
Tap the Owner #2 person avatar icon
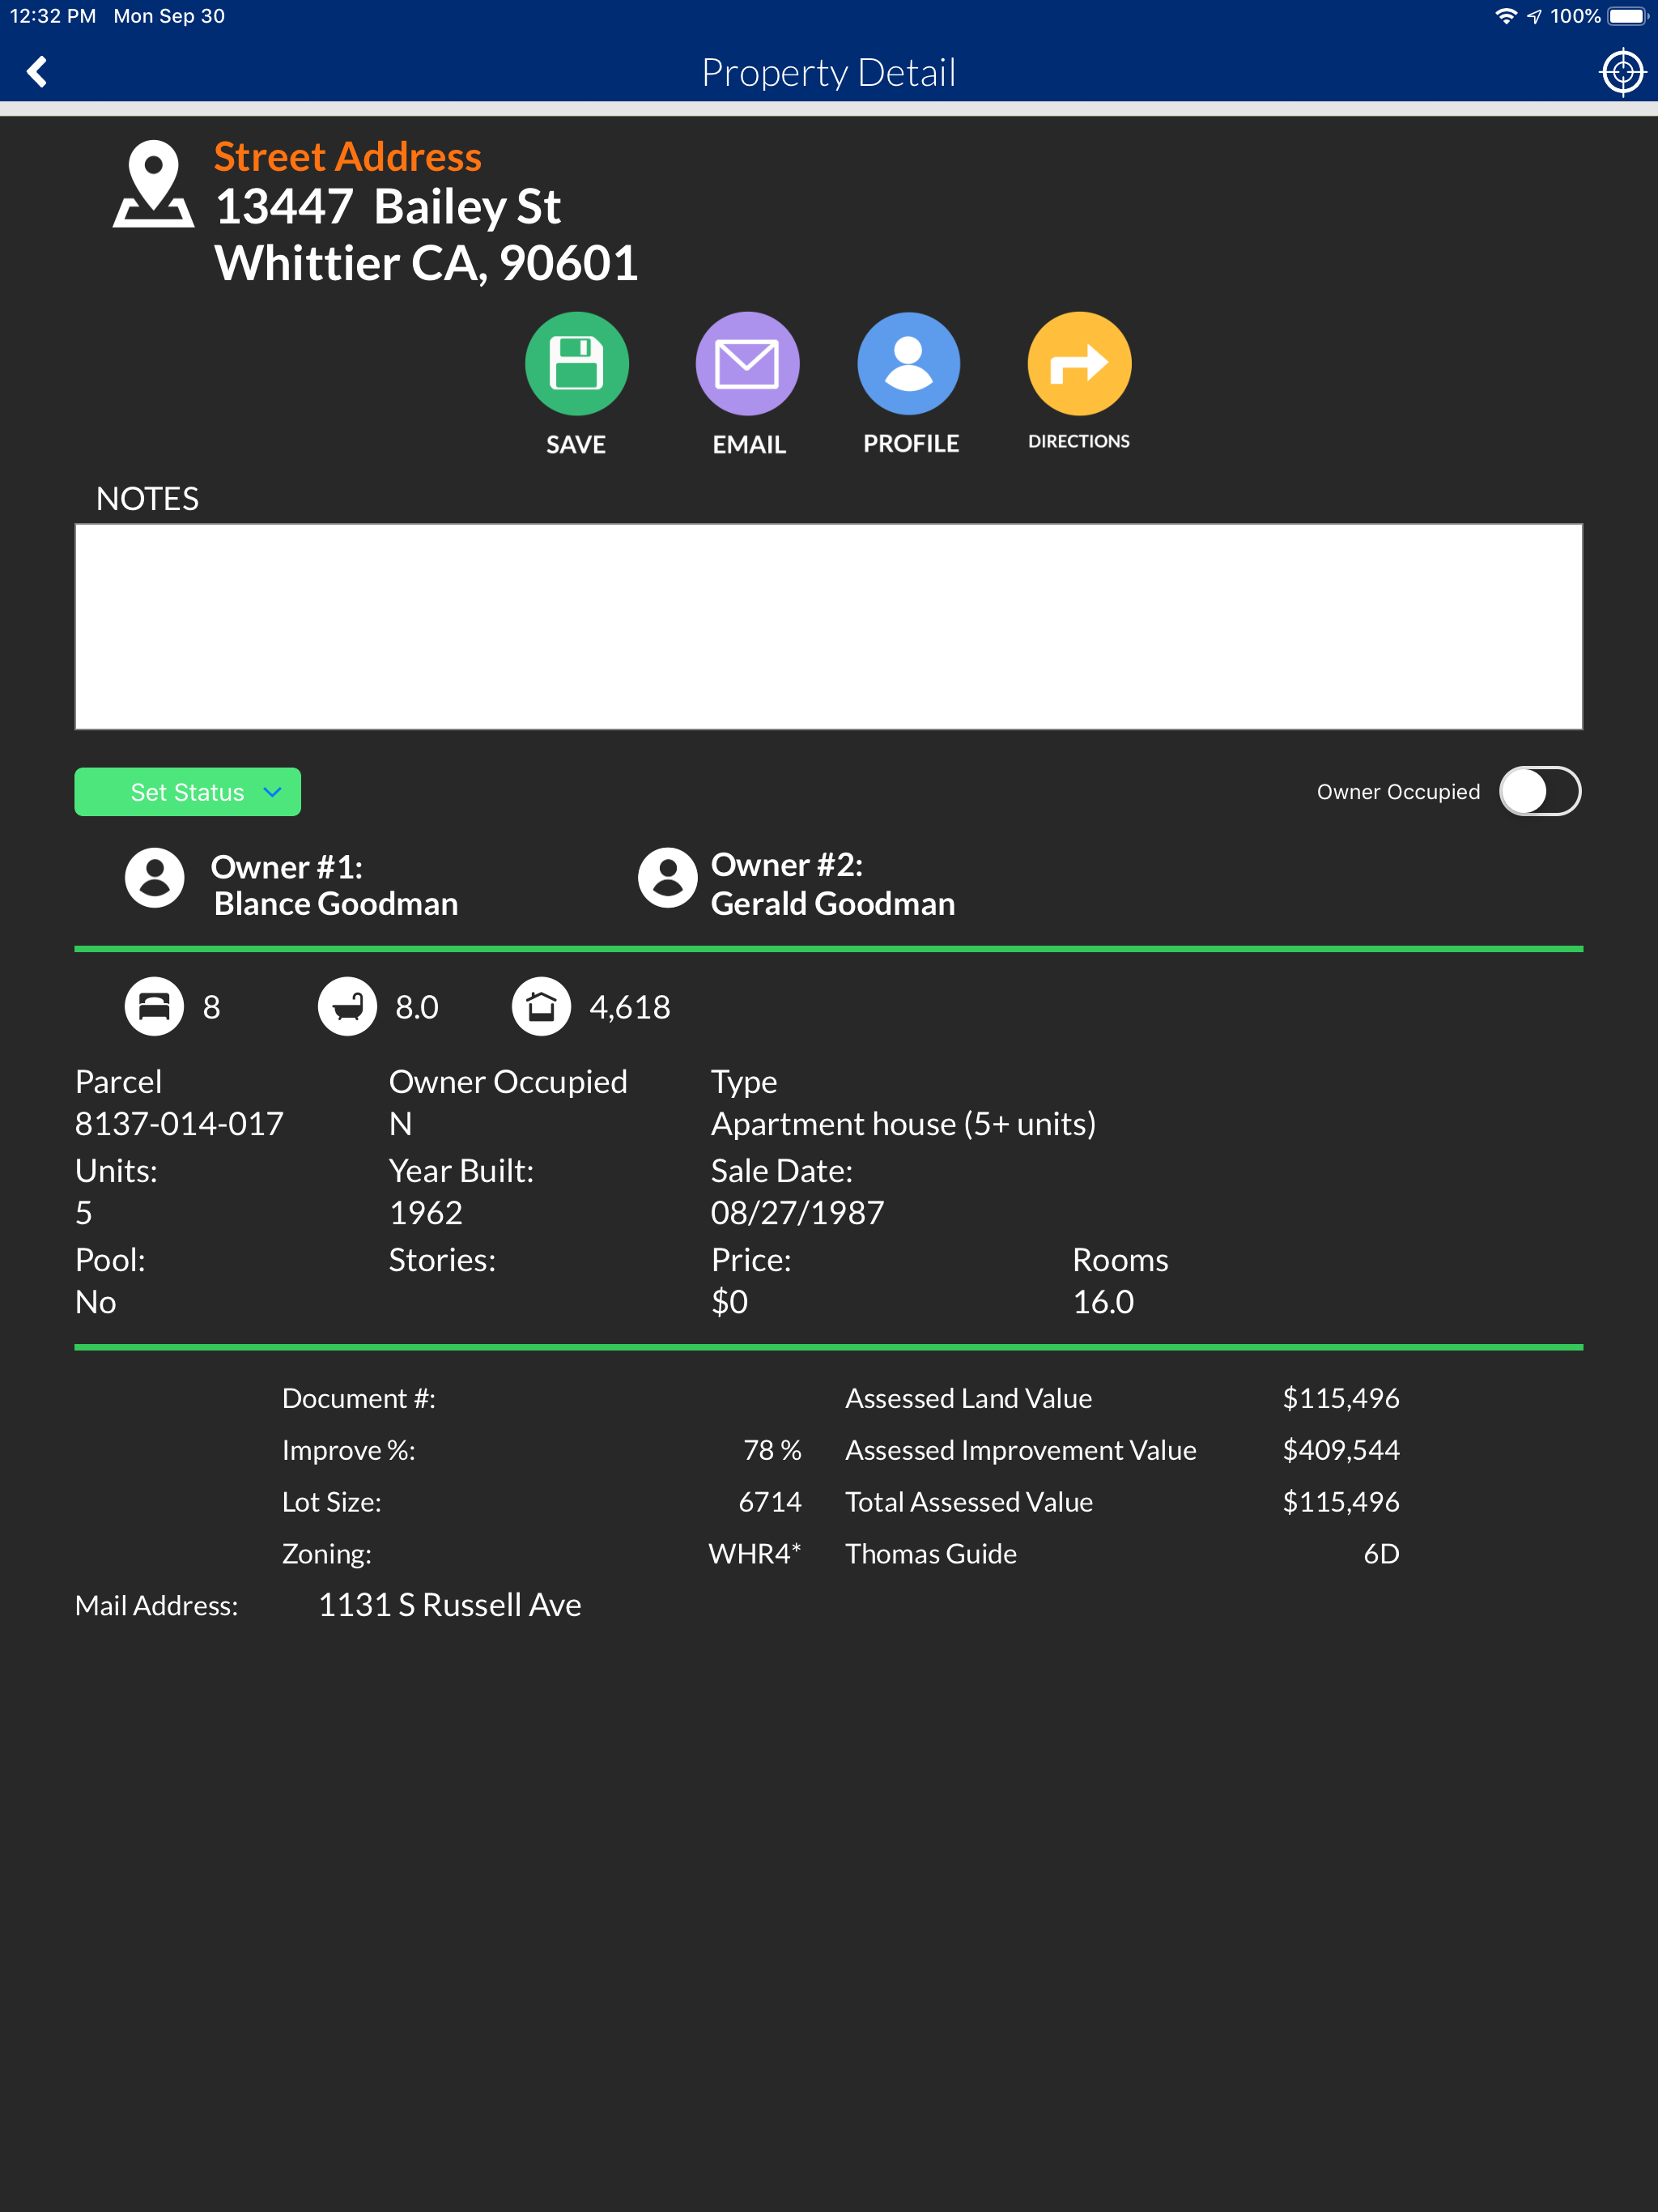coord(667,878)
